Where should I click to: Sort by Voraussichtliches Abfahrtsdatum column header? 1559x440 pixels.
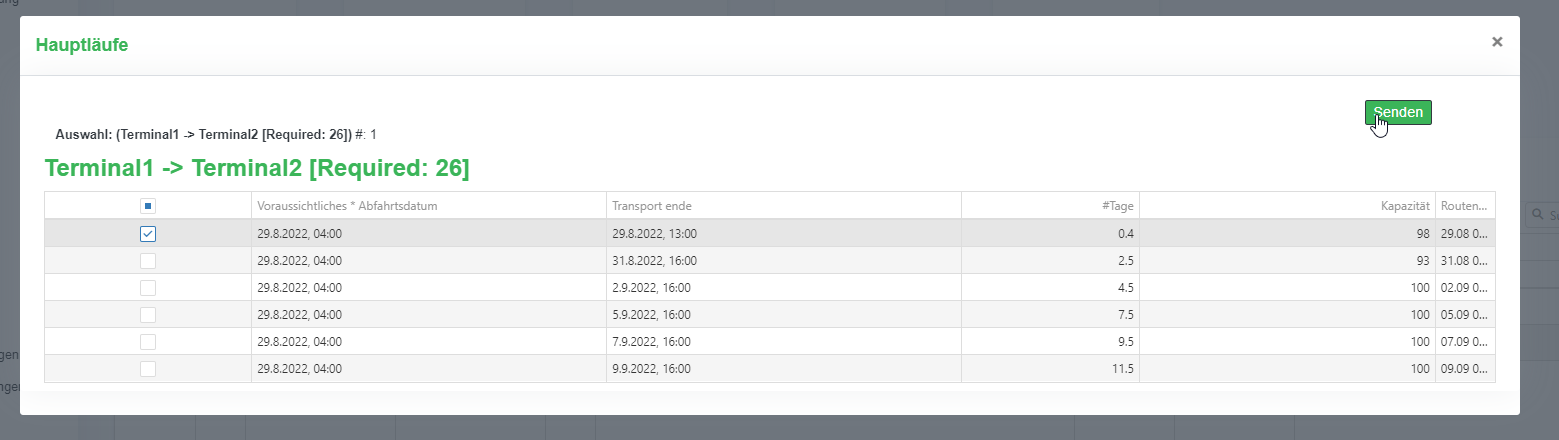click(348, 206)
